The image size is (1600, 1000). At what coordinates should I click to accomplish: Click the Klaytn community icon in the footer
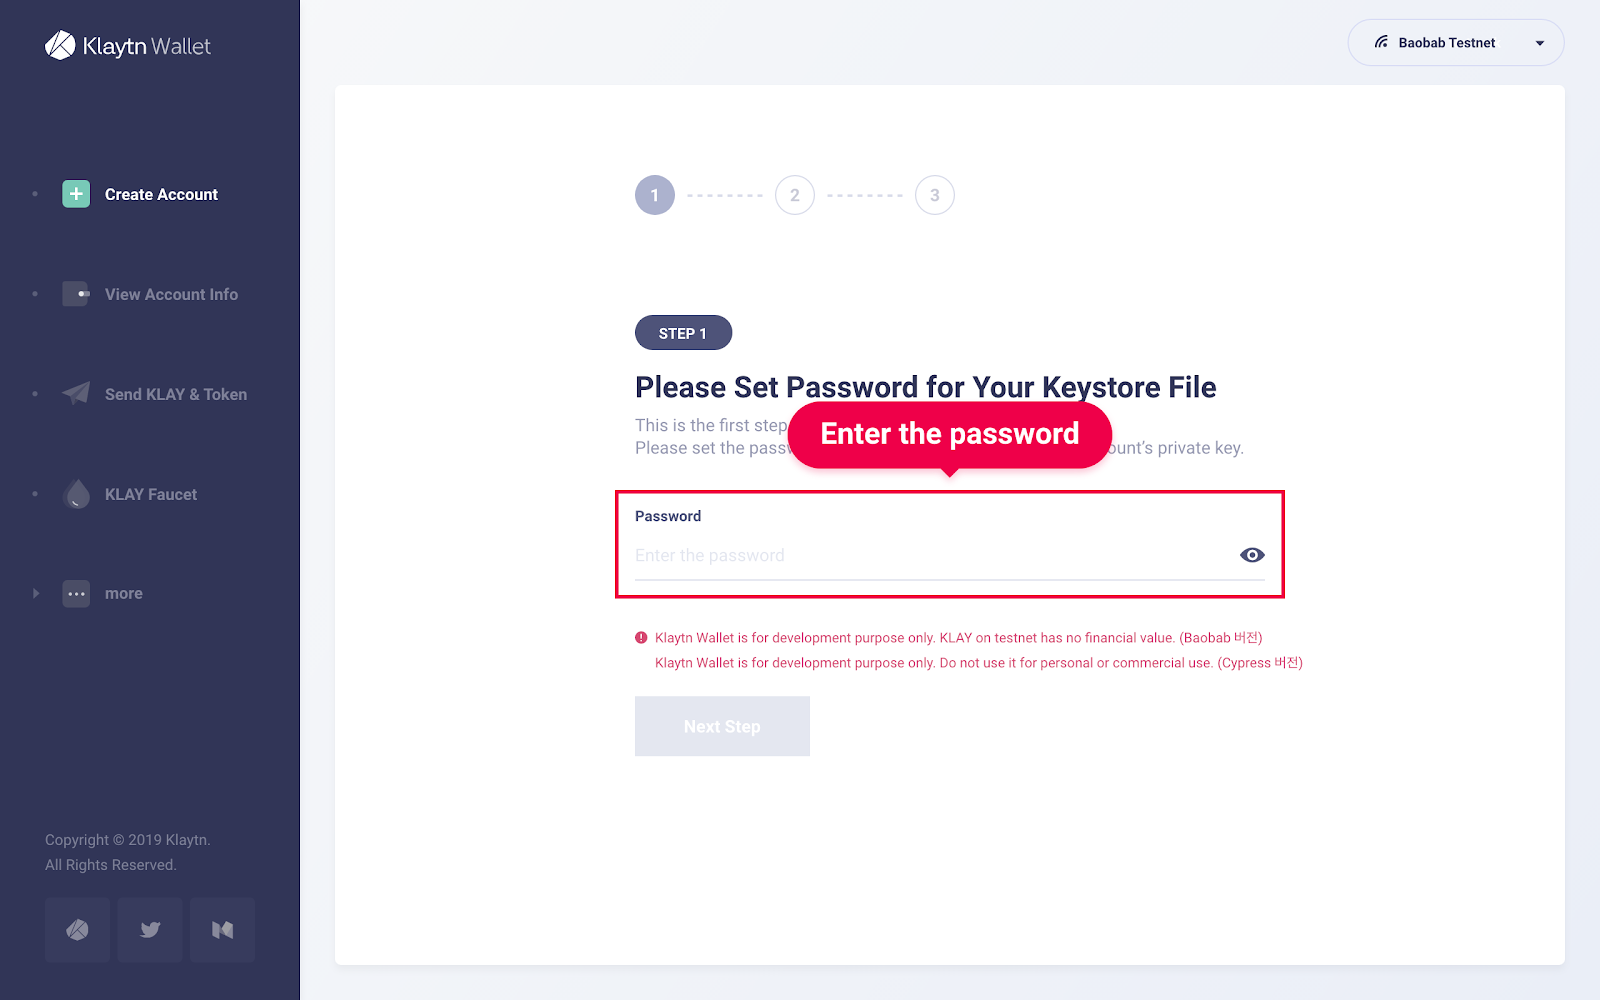click(77, 929)
